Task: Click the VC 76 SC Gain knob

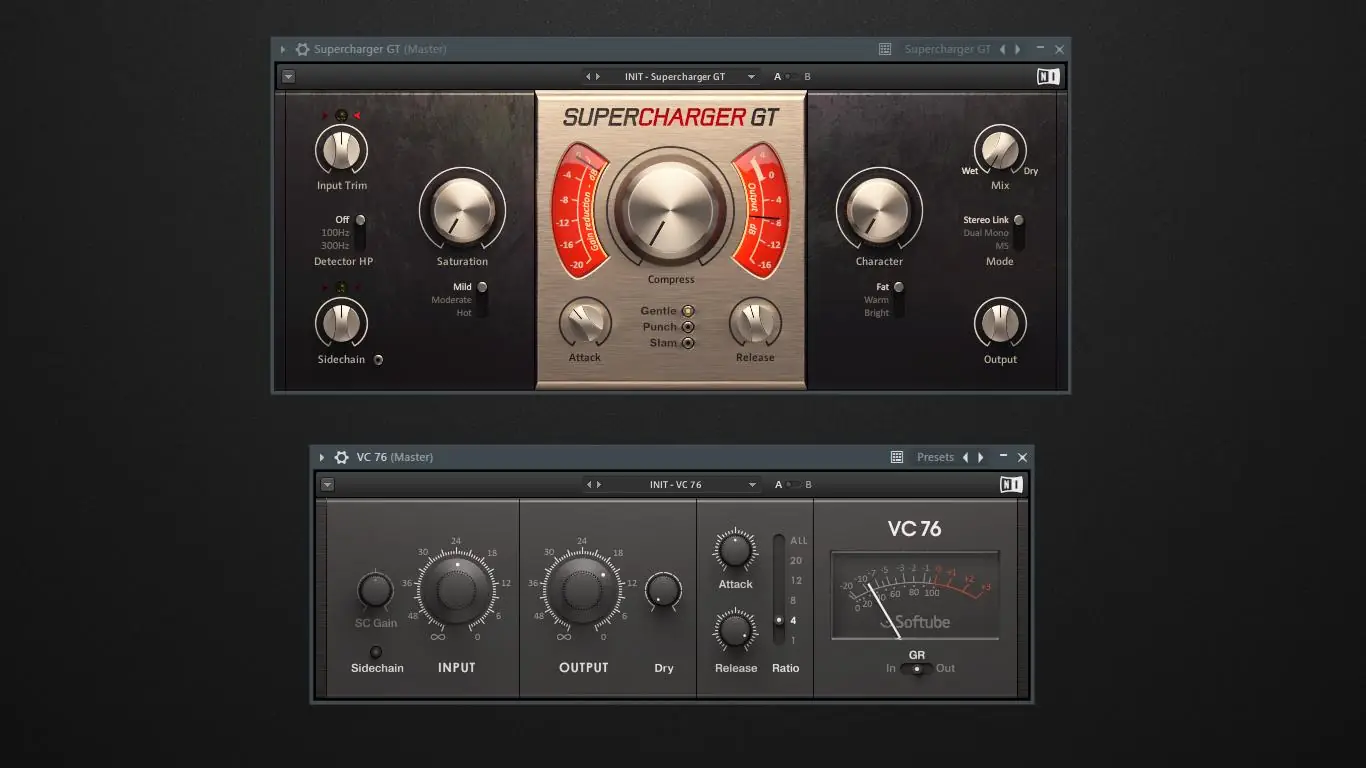Action: click(375, 590)
